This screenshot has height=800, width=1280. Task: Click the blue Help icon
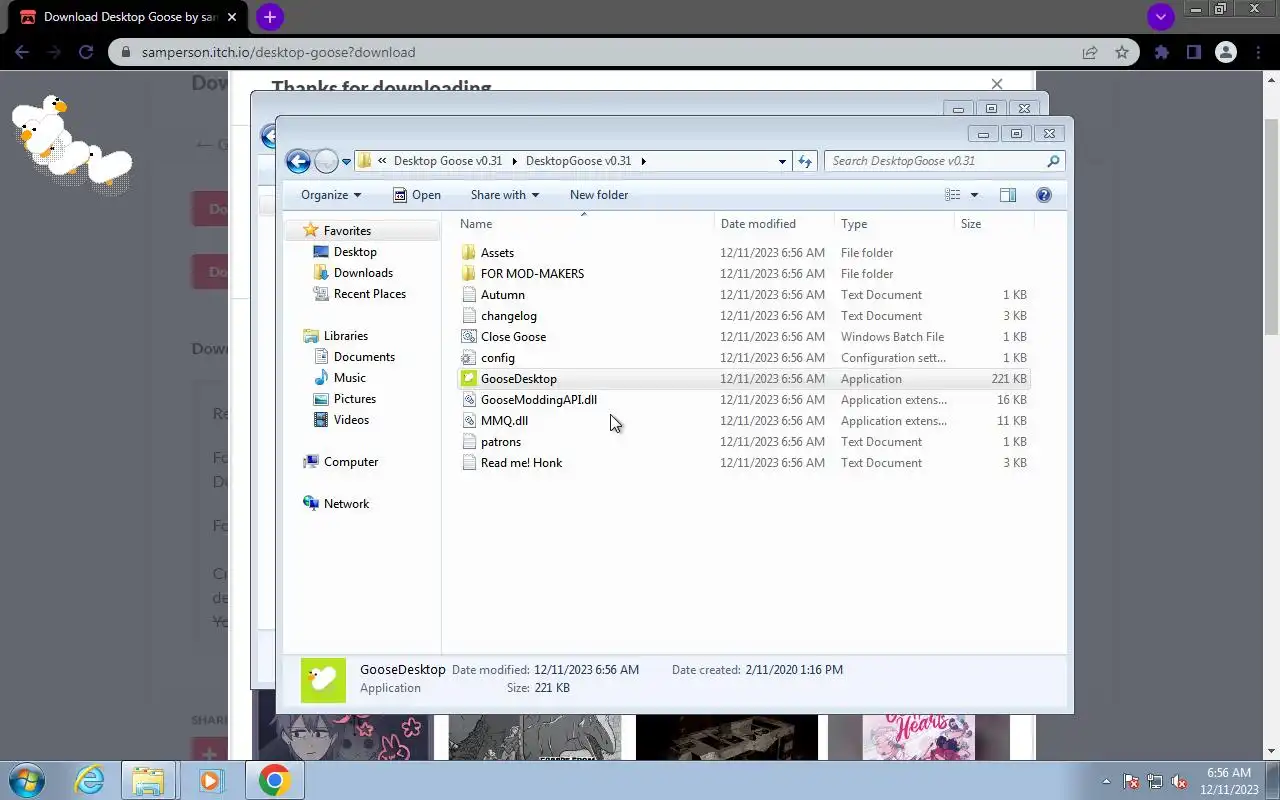click(1044, 195)
